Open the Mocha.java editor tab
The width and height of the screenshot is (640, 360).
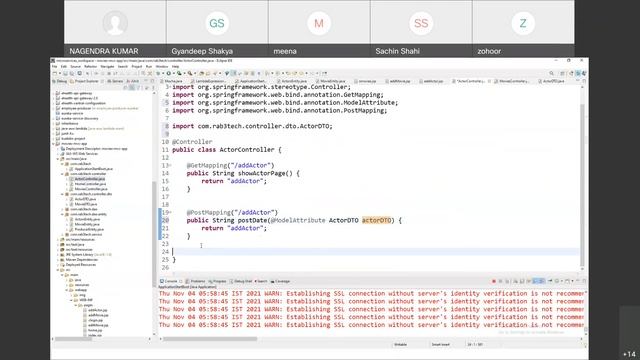173,81
